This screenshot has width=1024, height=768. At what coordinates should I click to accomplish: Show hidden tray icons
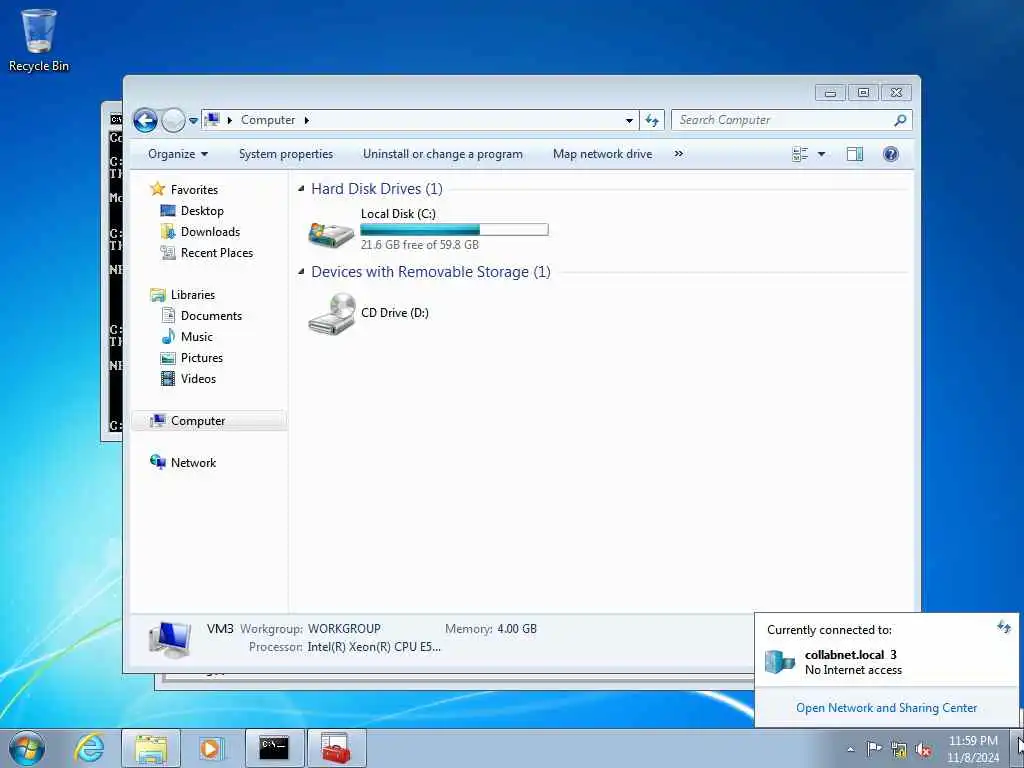click(x=850, y=750)
